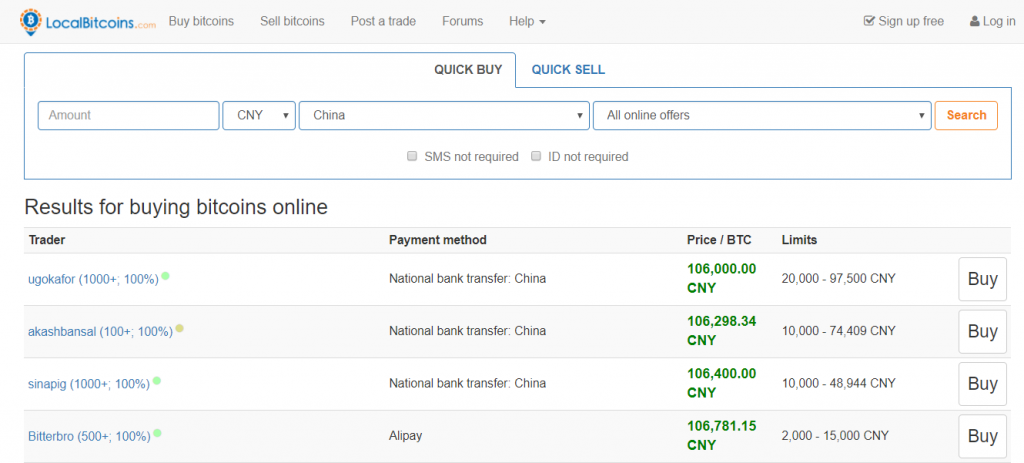Open trader akashbansal profile link

pyautogui.click(x=101, y=332)
